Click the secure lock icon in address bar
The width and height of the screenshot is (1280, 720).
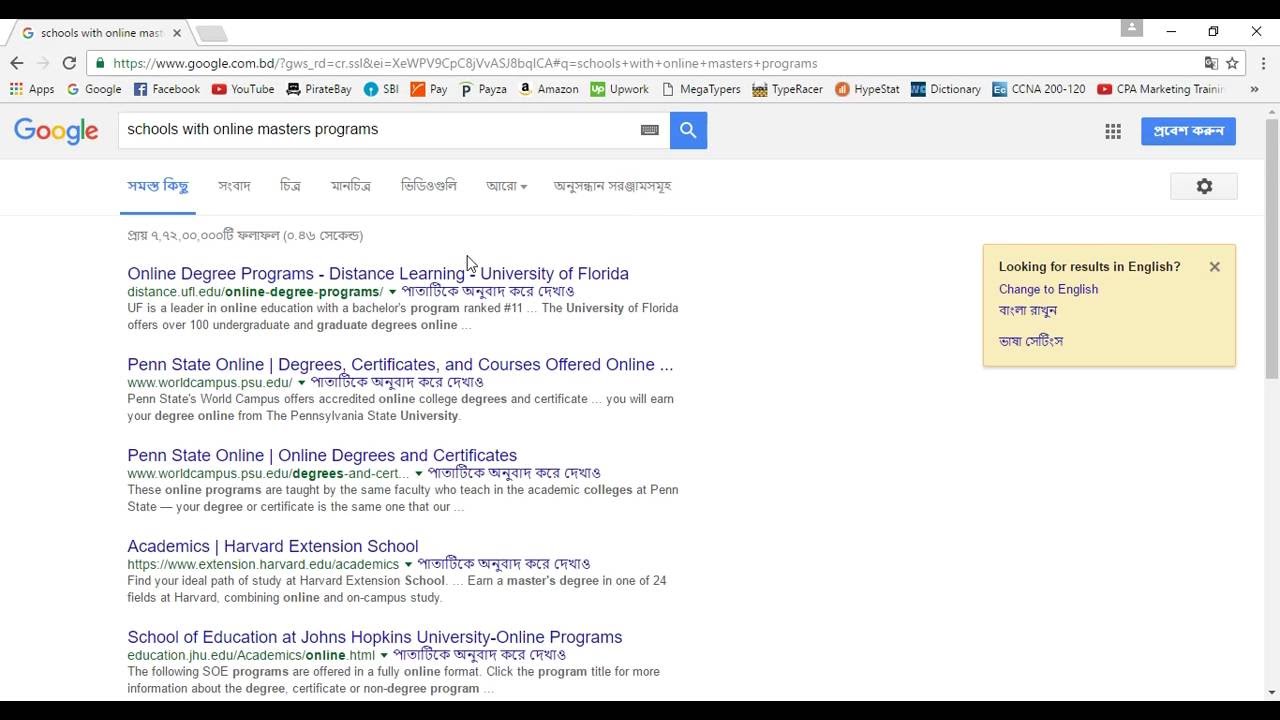99,63
